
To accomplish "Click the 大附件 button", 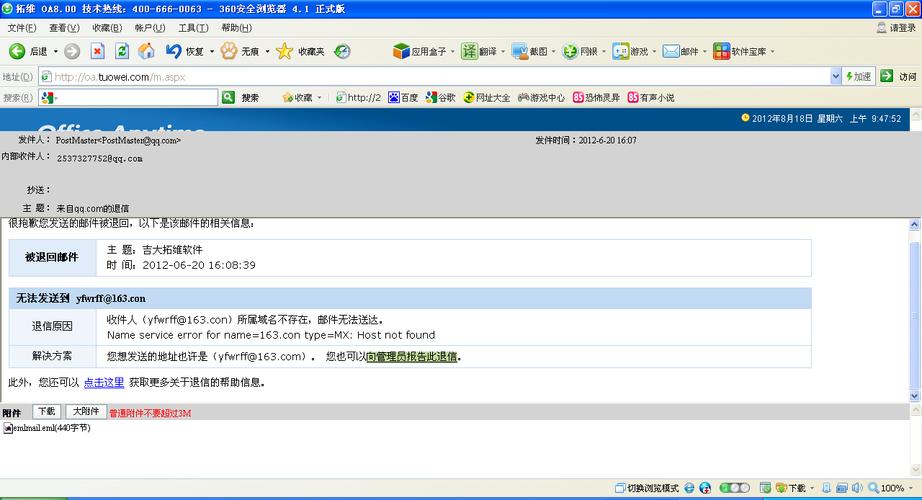I will coord(86,412).
